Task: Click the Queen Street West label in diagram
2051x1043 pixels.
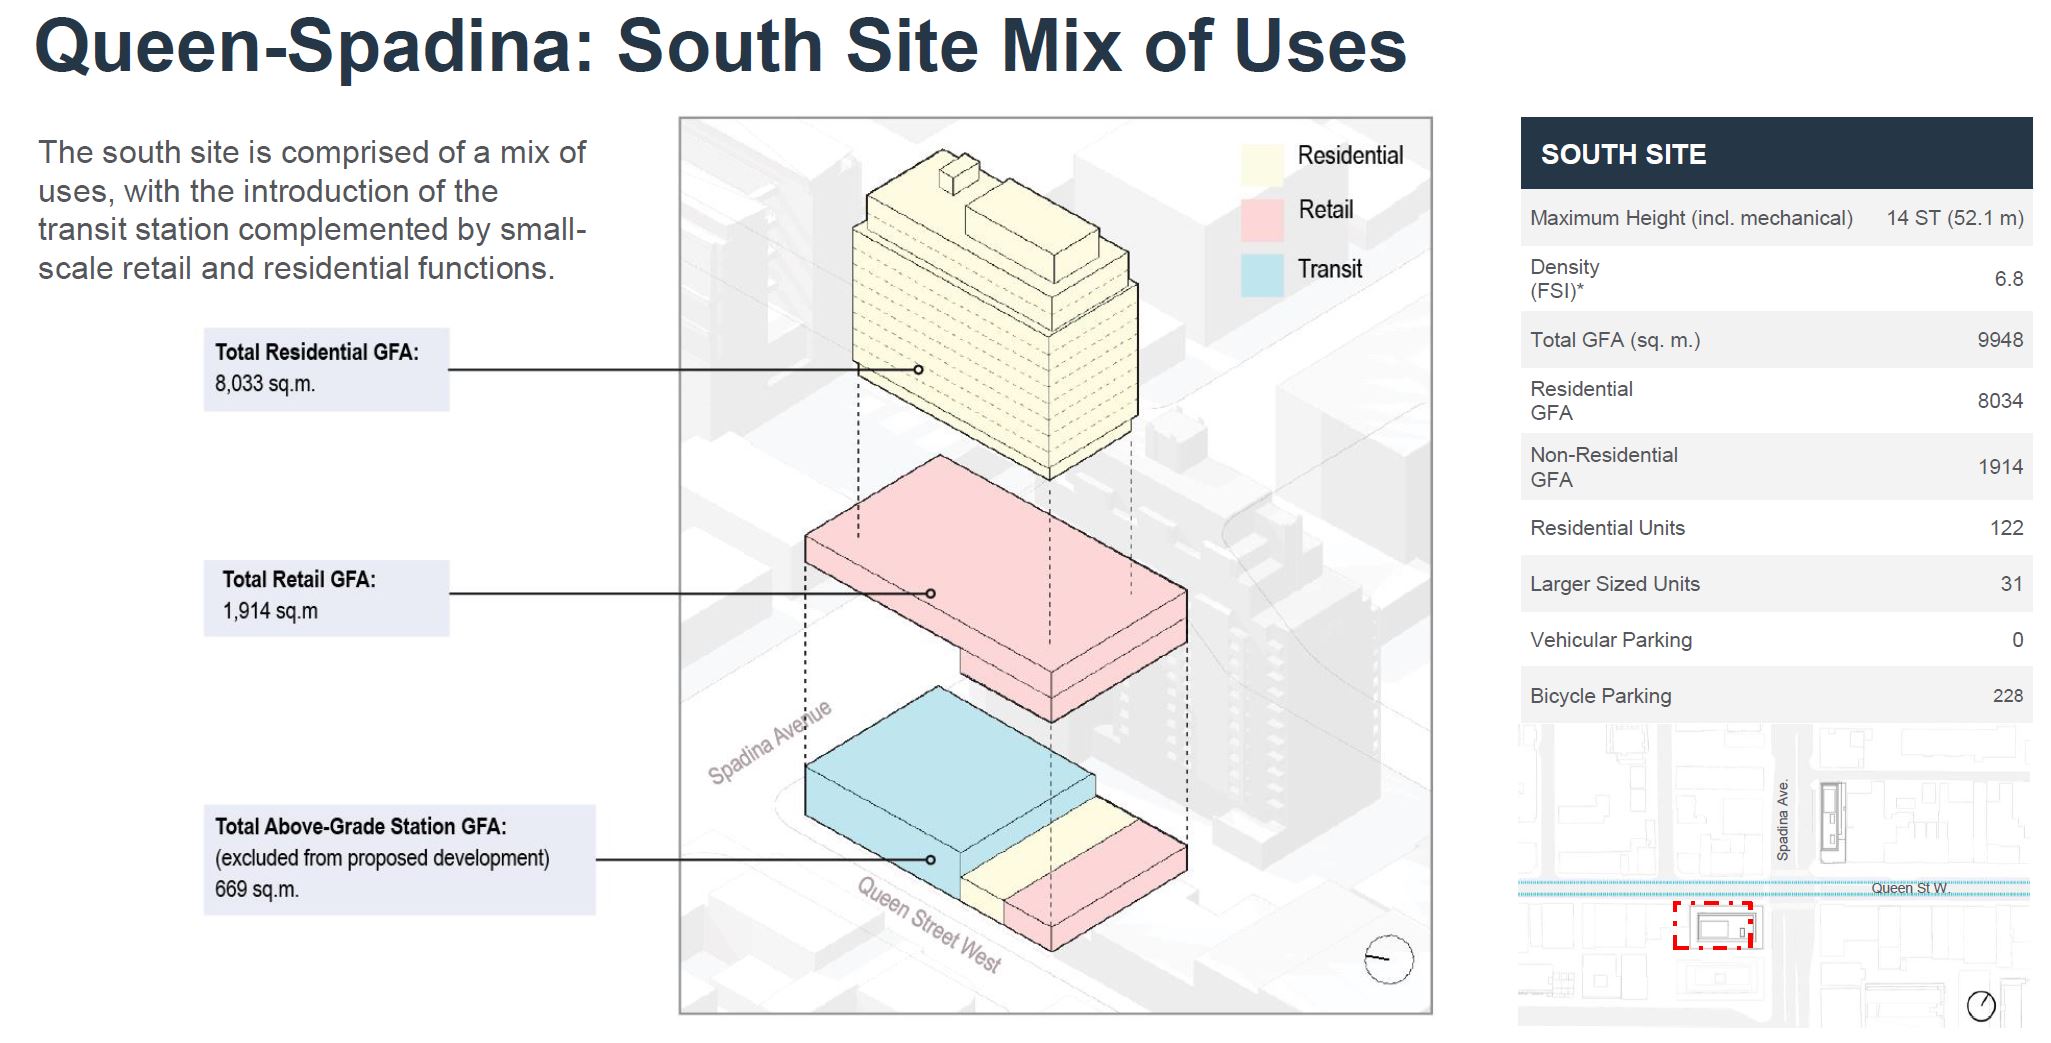Action: pos(928,924)
